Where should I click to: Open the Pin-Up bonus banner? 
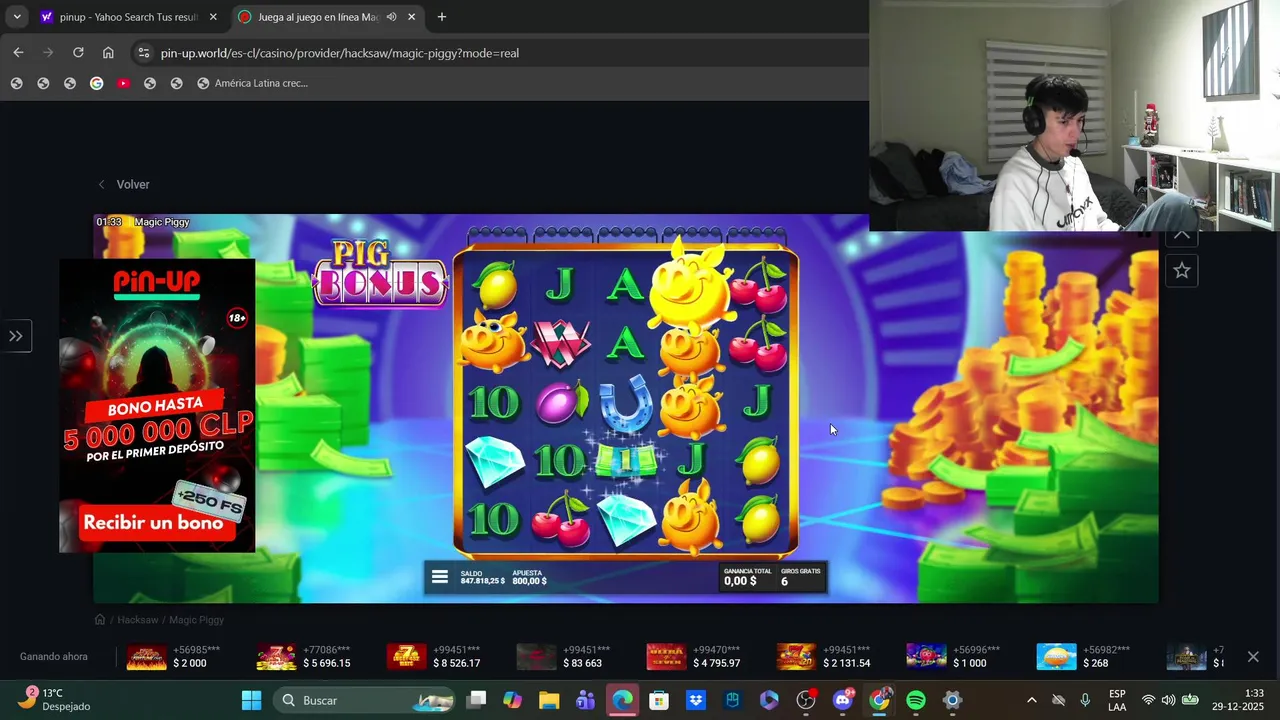[x=157, y=405]
